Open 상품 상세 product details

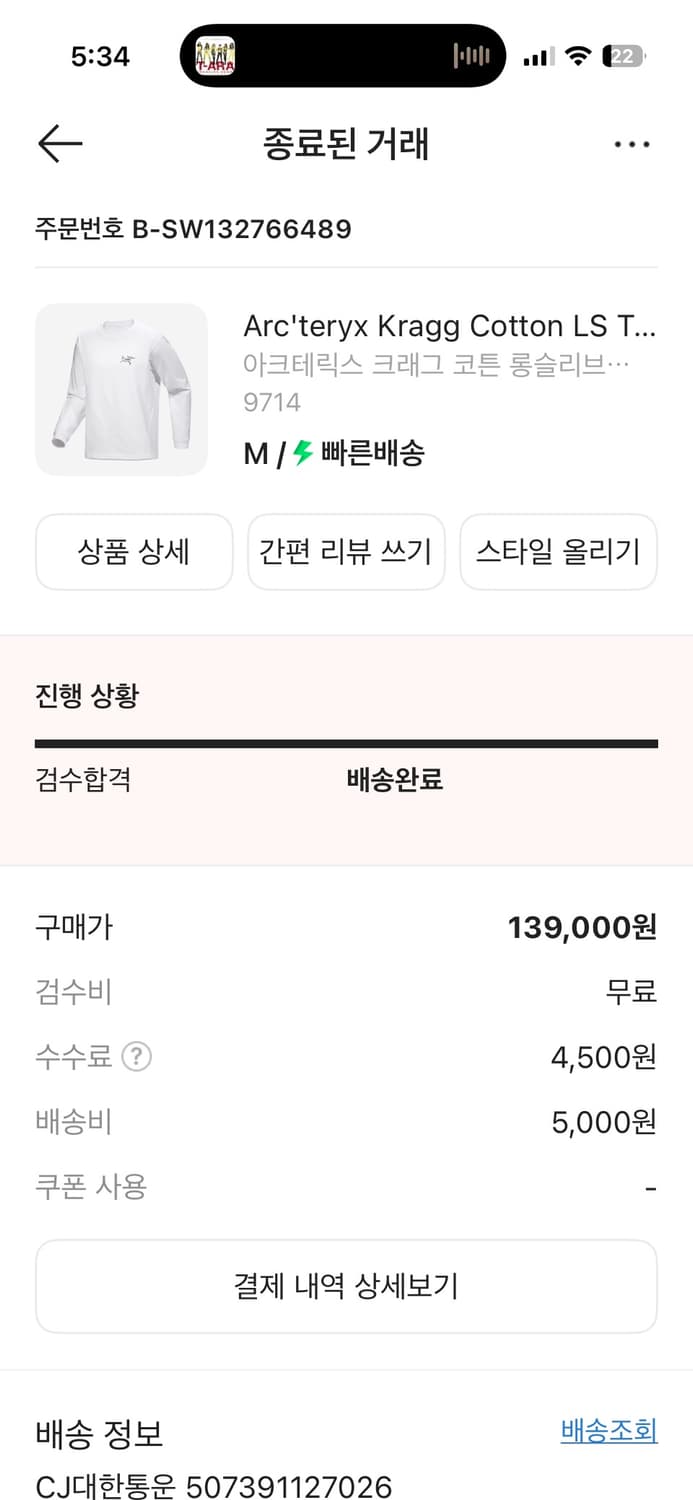[133, 552]
